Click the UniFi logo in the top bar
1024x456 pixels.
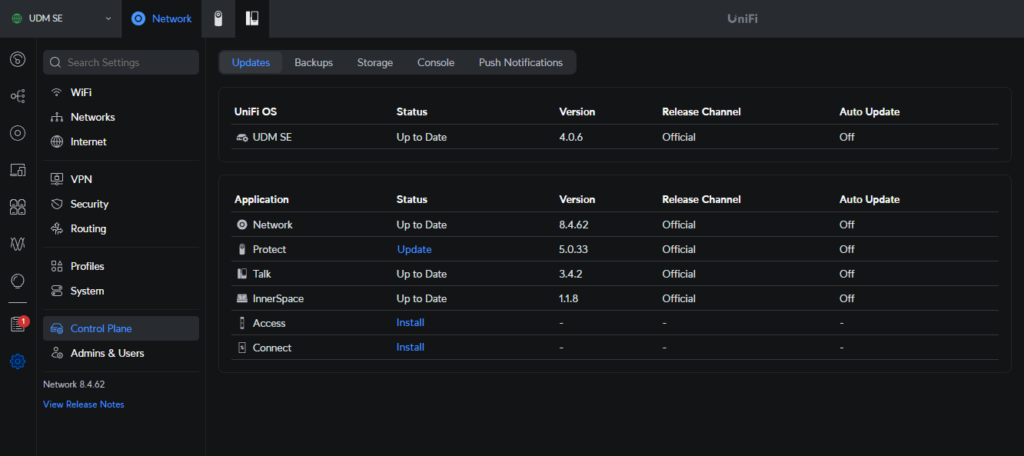(x=743, y=19)
